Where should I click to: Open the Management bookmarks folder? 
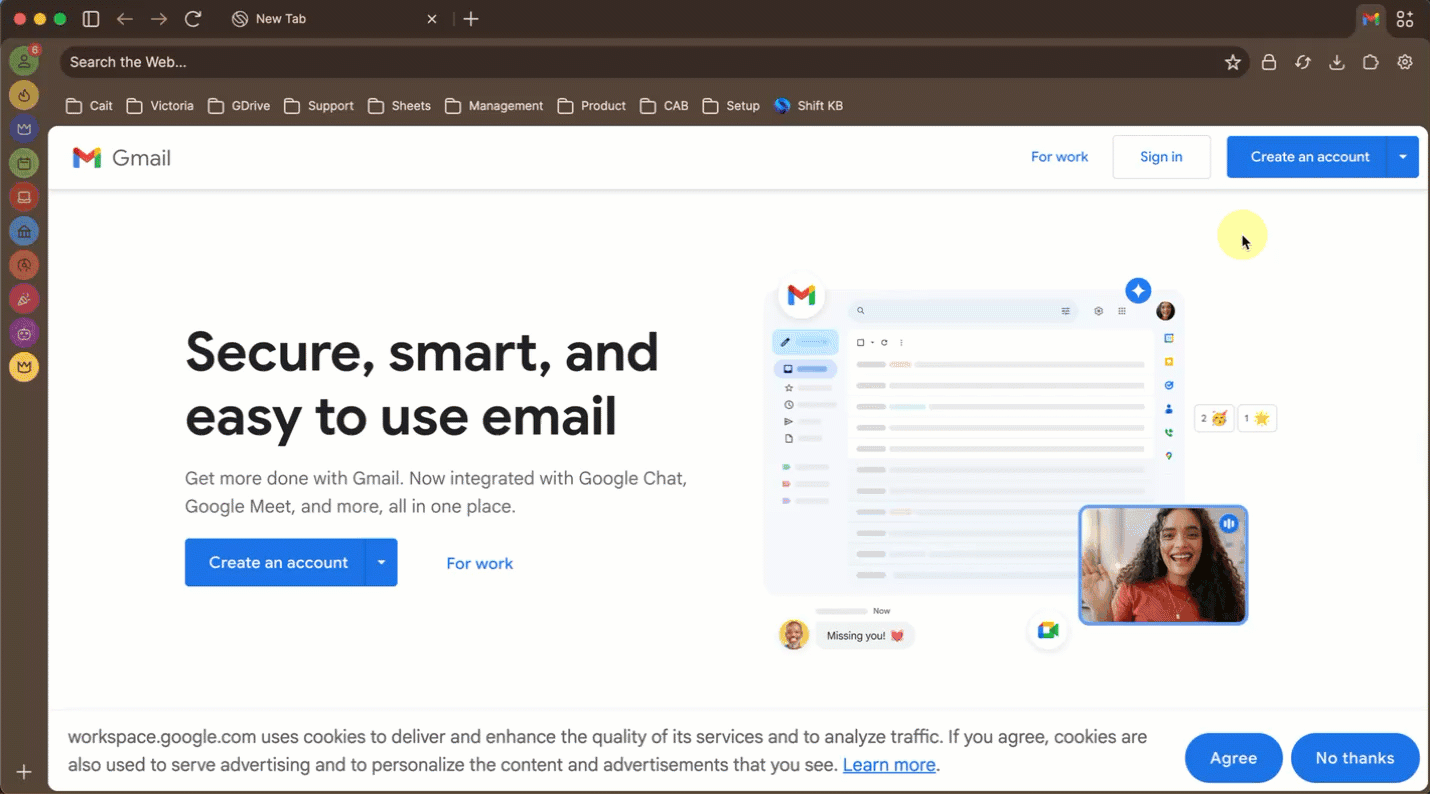494,106
